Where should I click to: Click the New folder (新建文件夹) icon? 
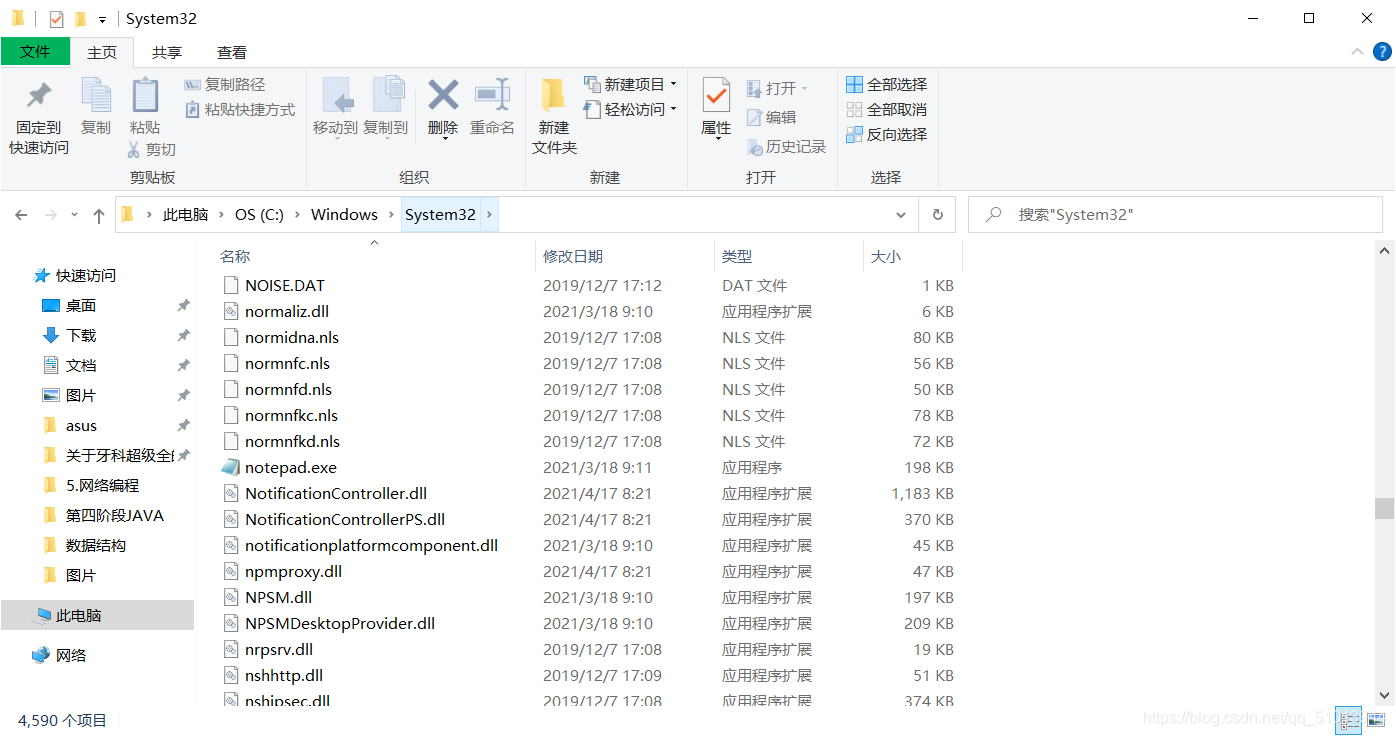[553, 95]
